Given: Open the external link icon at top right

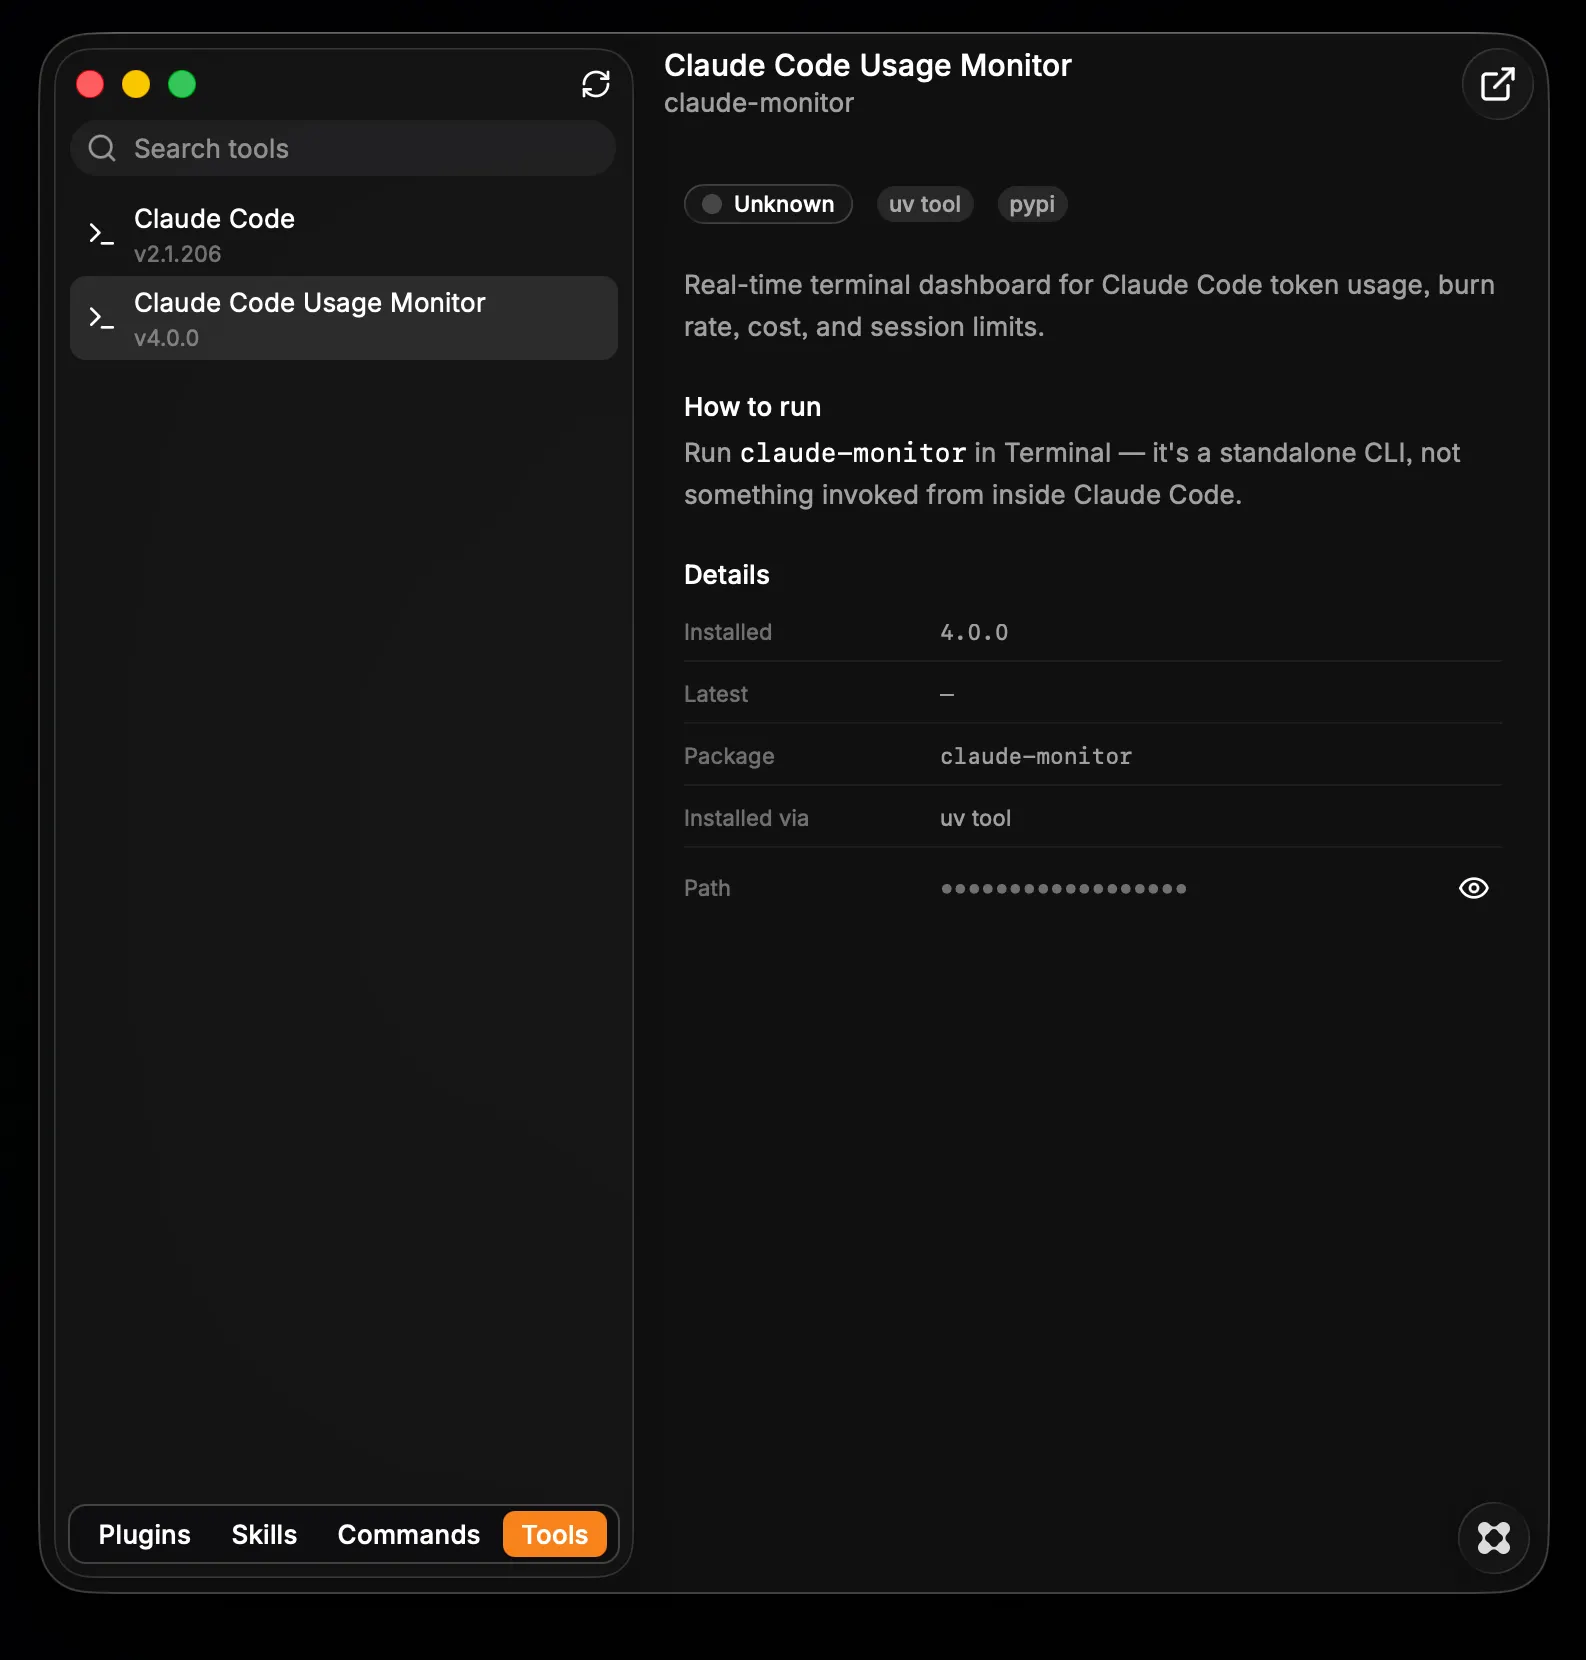Looking at the screenshot, I should pyautogui.click(x=1497, y=84).
